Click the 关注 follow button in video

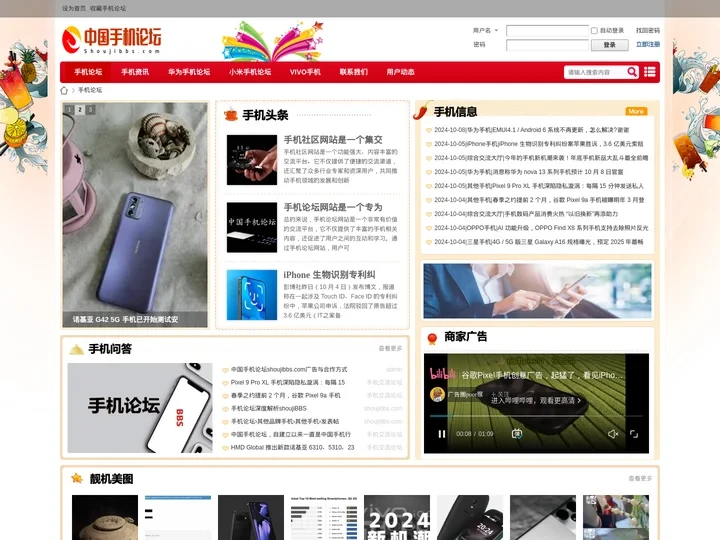pos(501,394)
